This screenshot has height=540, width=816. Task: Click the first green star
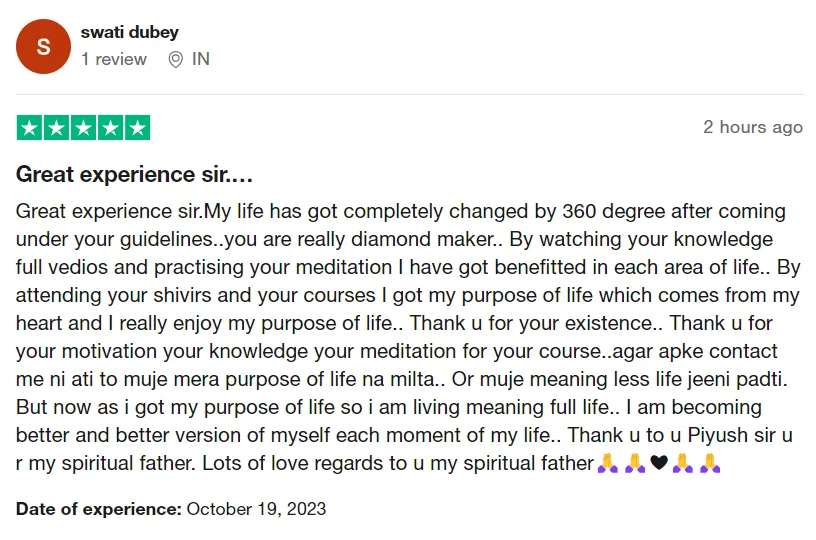[30, 127]
